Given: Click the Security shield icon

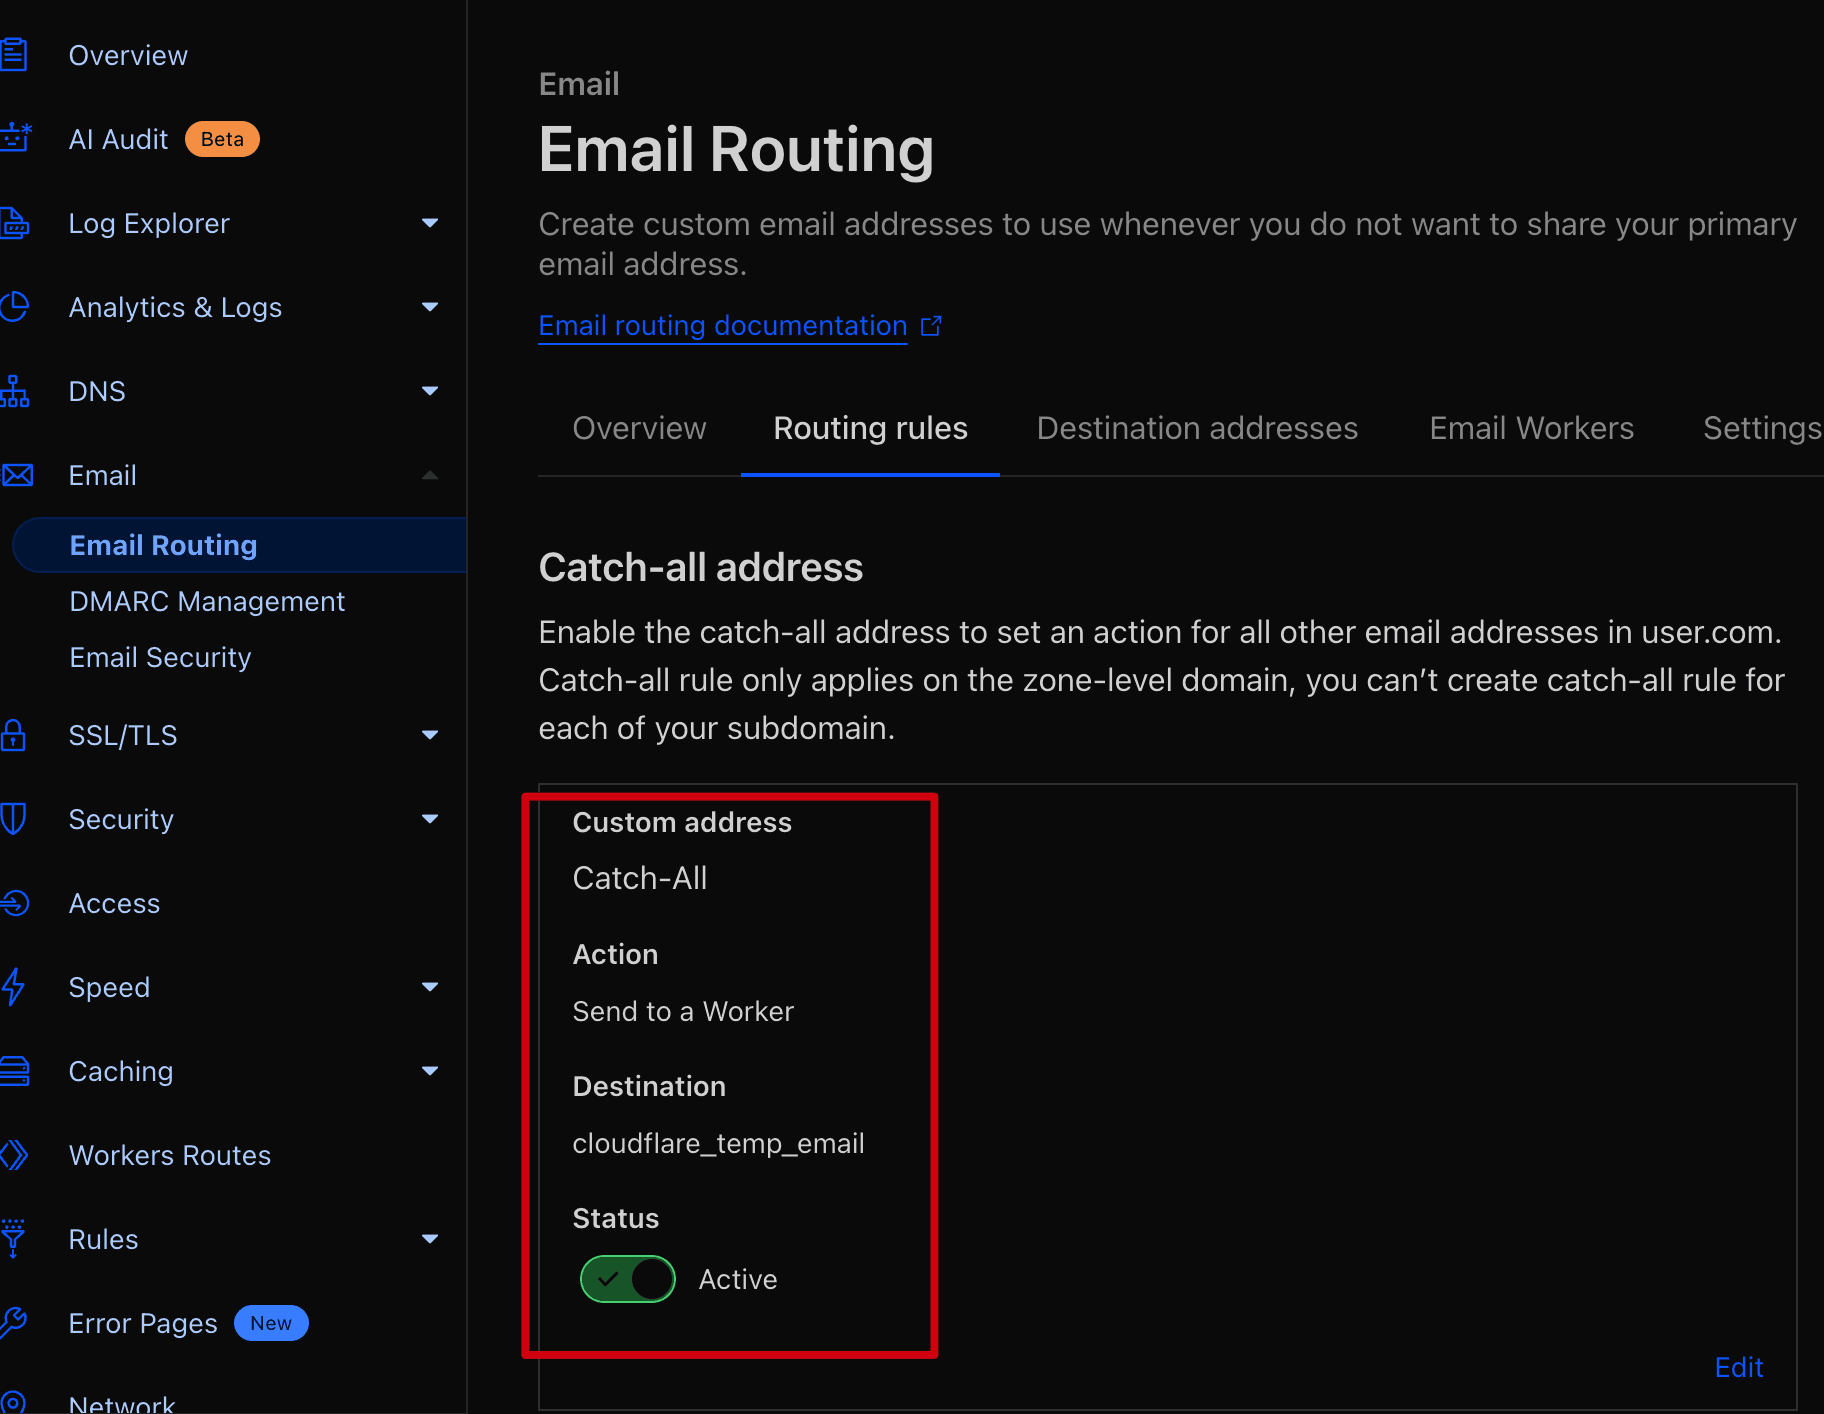Looking at the screenshot, I should (x=15, y=819).
